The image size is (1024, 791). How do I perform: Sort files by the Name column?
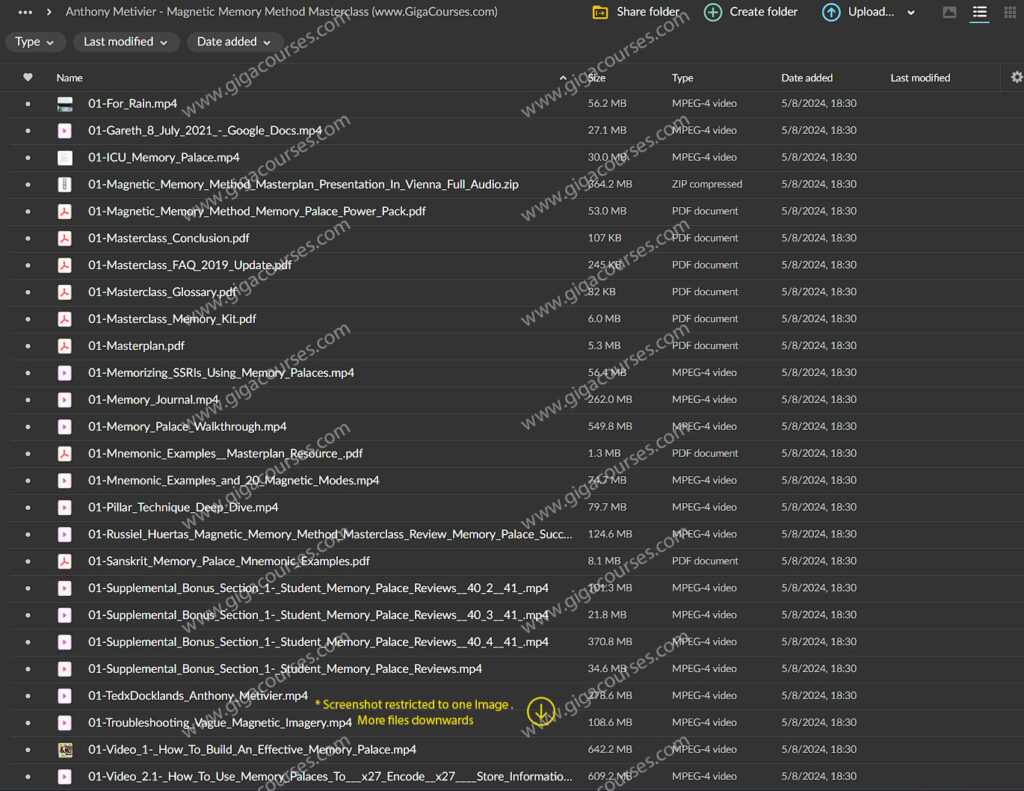point(69,78)
